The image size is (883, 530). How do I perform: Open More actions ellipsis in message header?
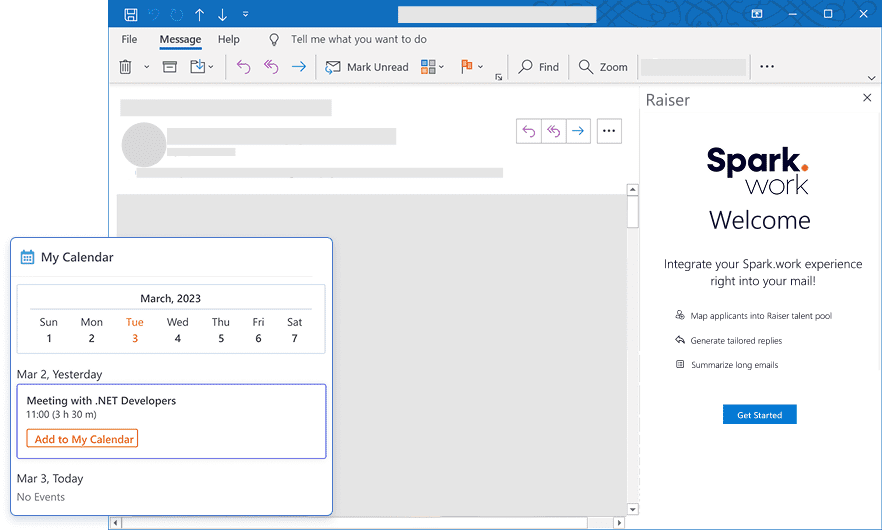coord(609,131)
